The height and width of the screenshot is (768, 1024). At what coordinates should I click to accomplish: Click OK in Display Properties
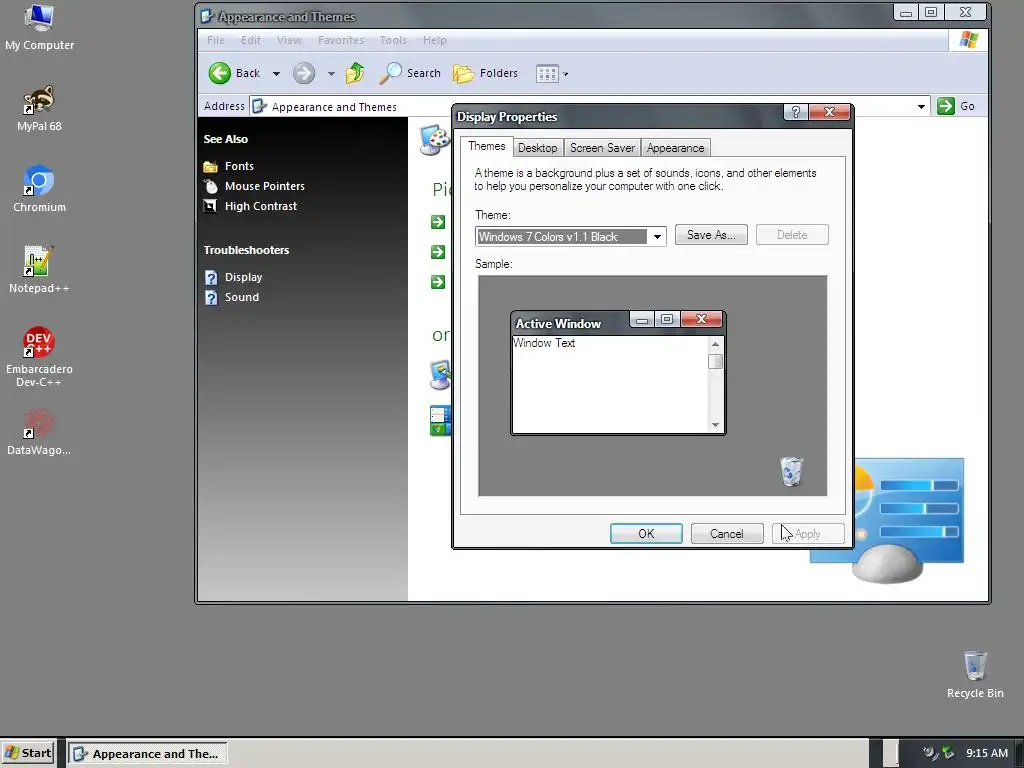(646, 534)
